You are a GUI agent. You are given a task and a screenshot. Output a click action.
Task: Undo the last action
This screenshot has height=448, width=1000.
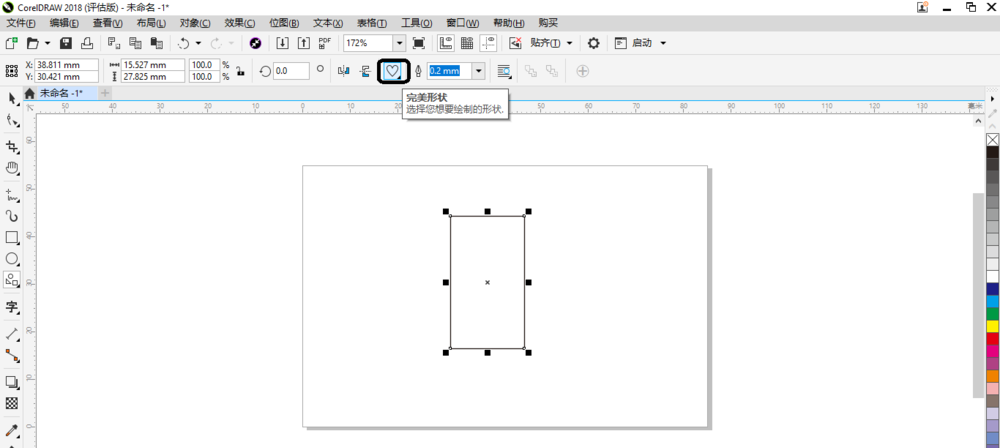[184, 43]
